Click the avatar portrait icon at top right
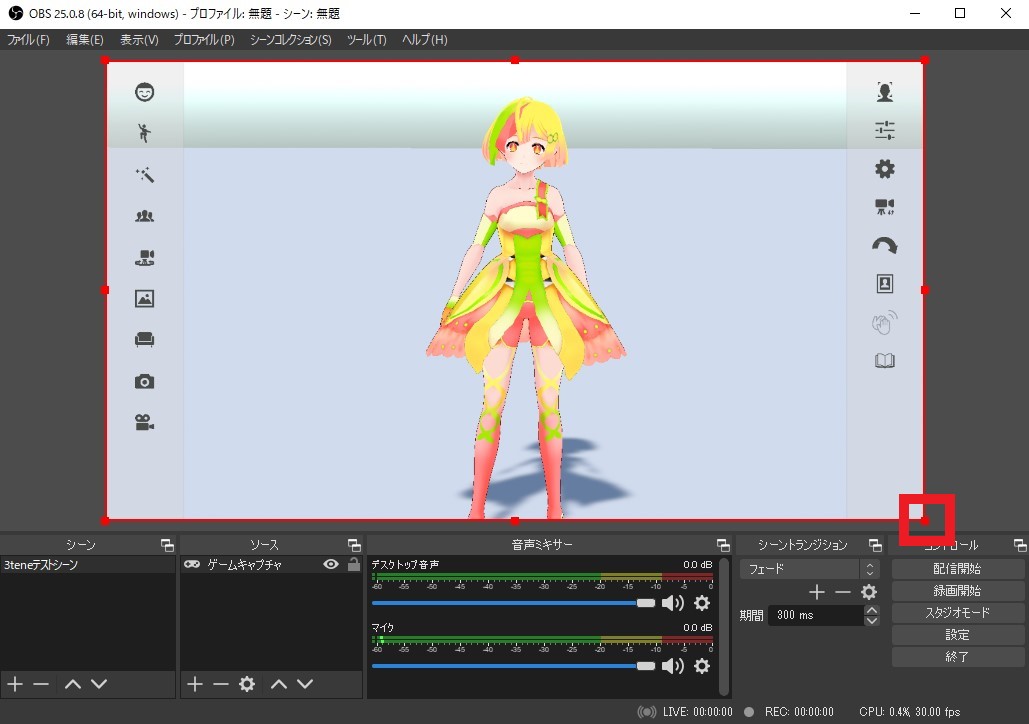This screenshot has height=724, width=1029. (885, 92)
